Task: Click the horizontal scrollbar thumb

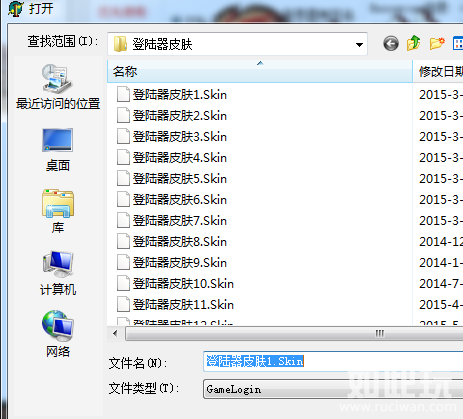Action: [293, 333]
